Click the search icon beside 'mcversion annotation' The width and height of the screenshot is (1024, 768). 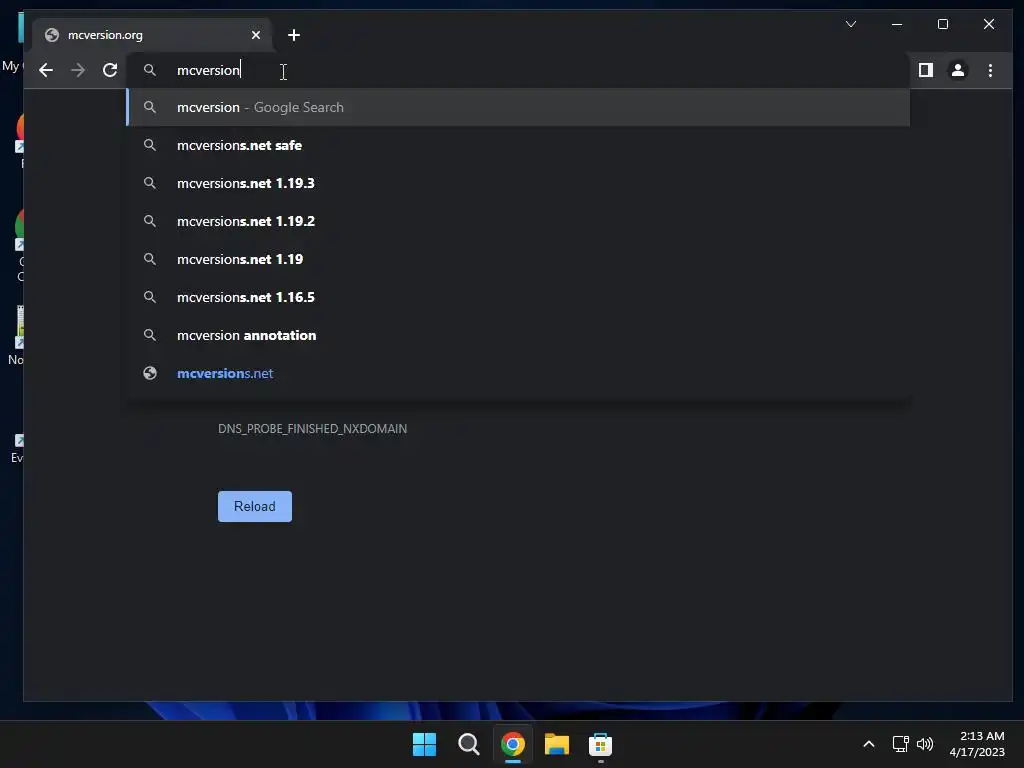150,335
